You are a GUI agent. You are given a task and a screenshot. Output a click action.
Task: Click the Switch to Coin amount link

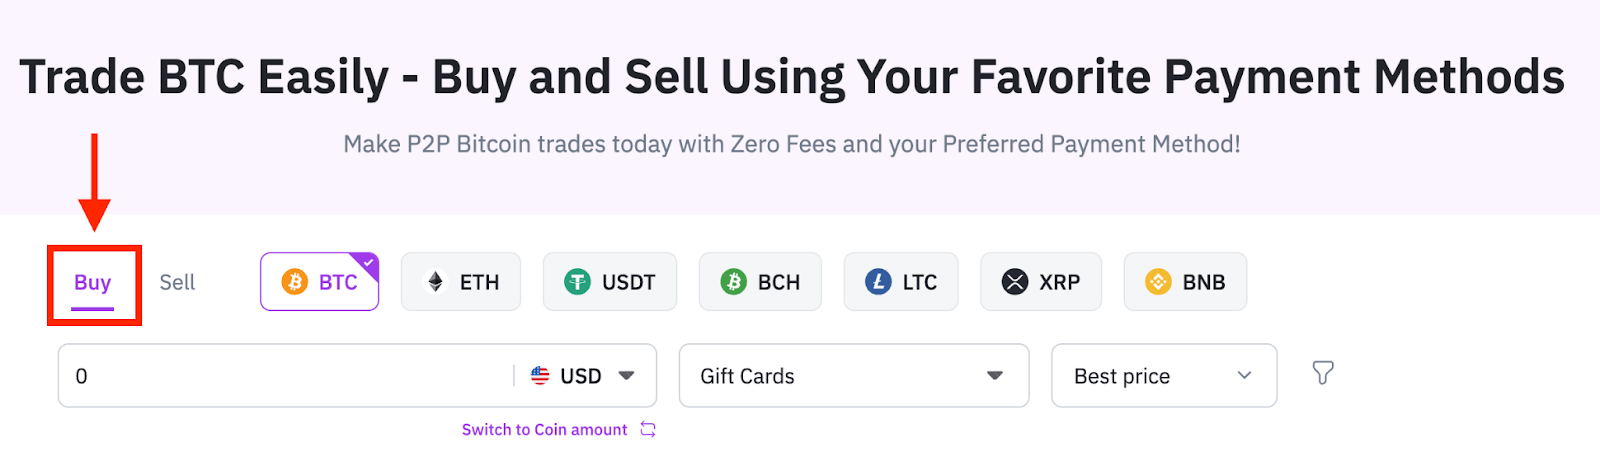click(545, 430)
